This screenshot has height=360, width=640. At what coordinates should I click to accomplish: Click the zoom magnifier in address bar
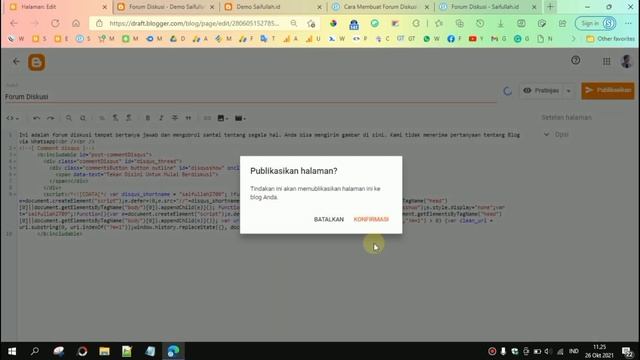coord(294,24)
